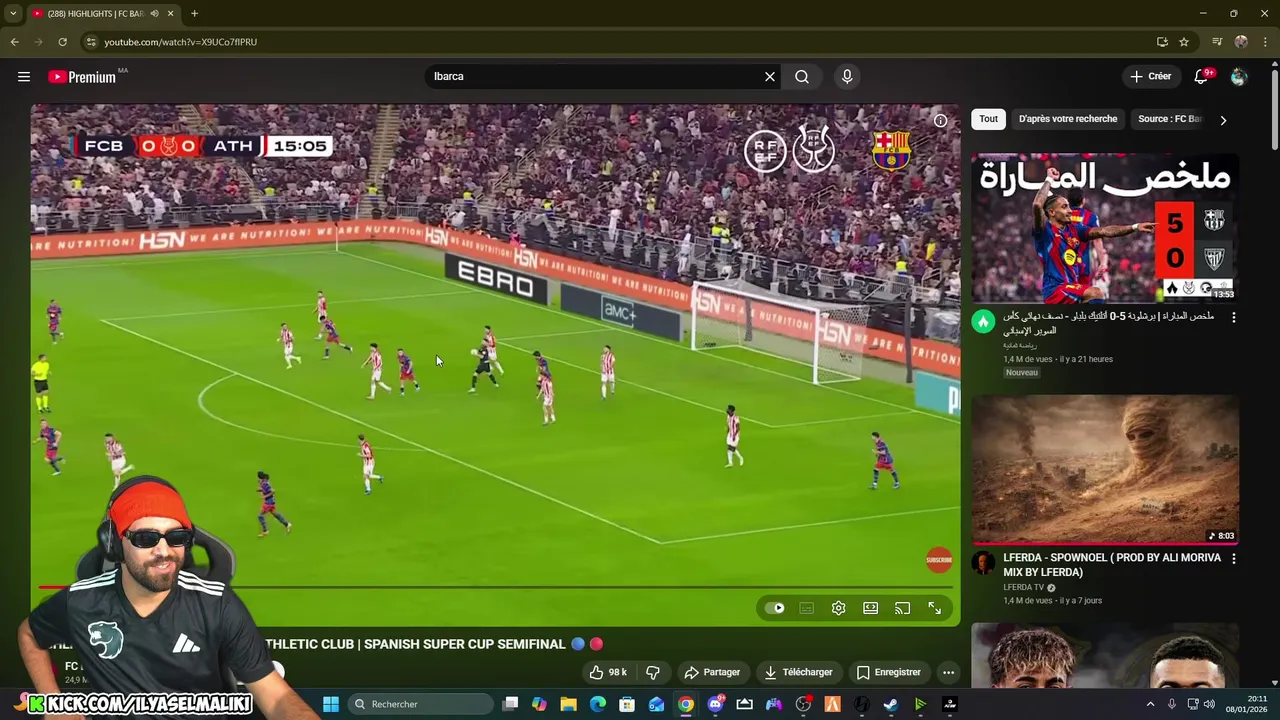Open the YouTube account avatar menu

1239,77
